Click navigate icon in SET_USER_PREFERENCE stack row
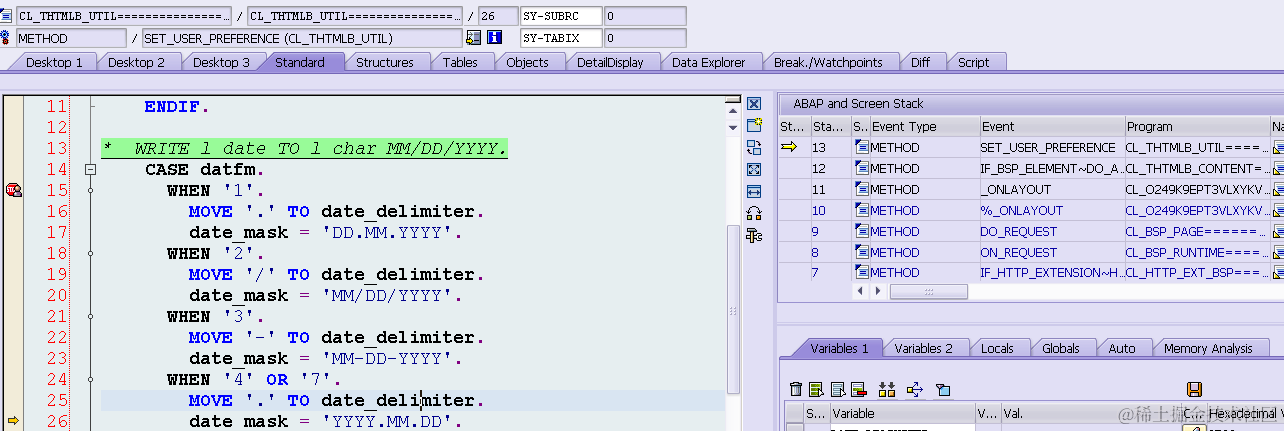Viewport: 1284px width, 431px height. (x=1279, y=147)
